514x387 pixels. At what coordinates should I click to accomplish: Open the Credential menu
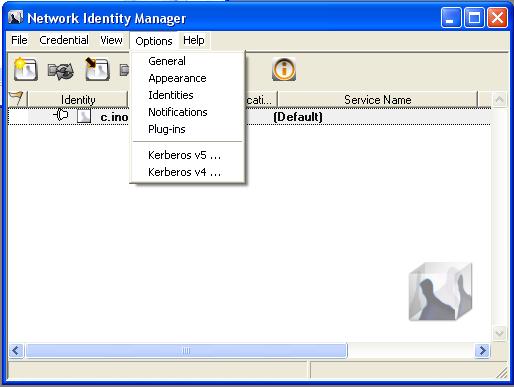tap(64, 40)
